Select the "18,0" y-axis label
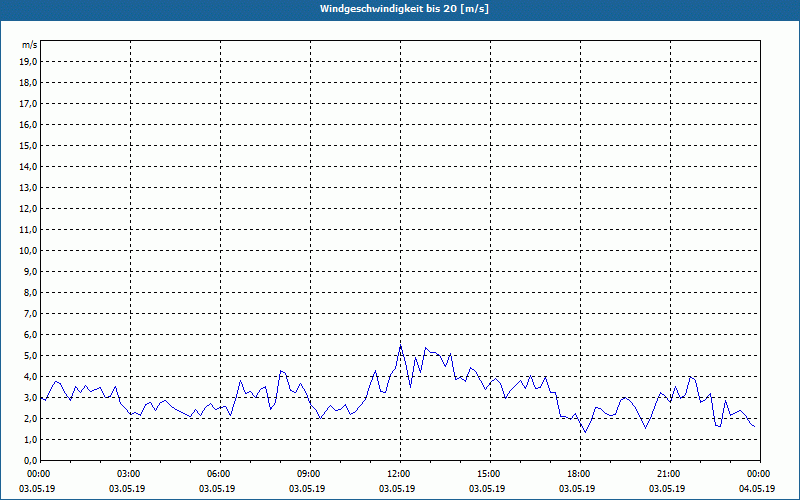This screenshot has width=800, height=500. 28,83
